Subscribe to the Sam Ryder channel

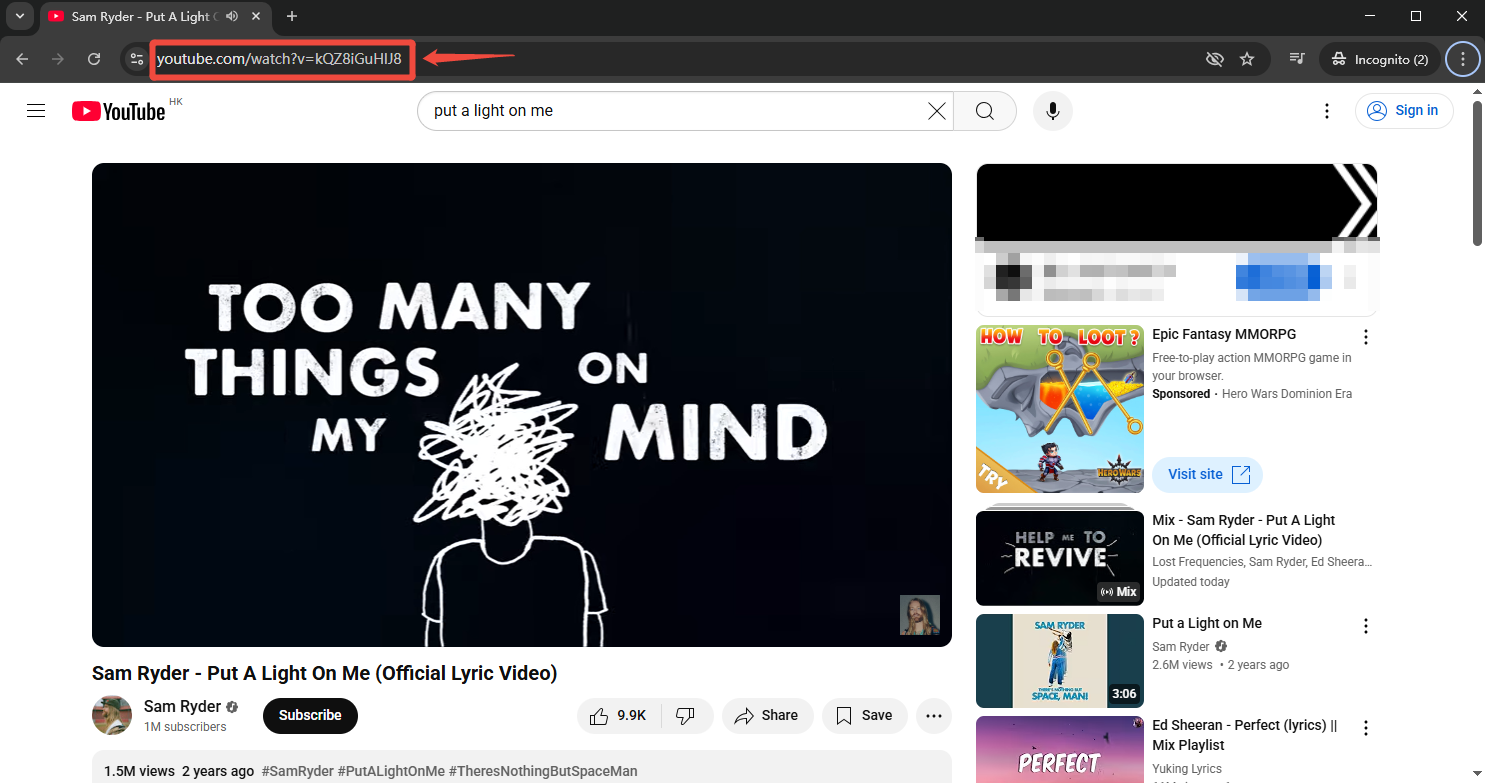click(310, 716)
